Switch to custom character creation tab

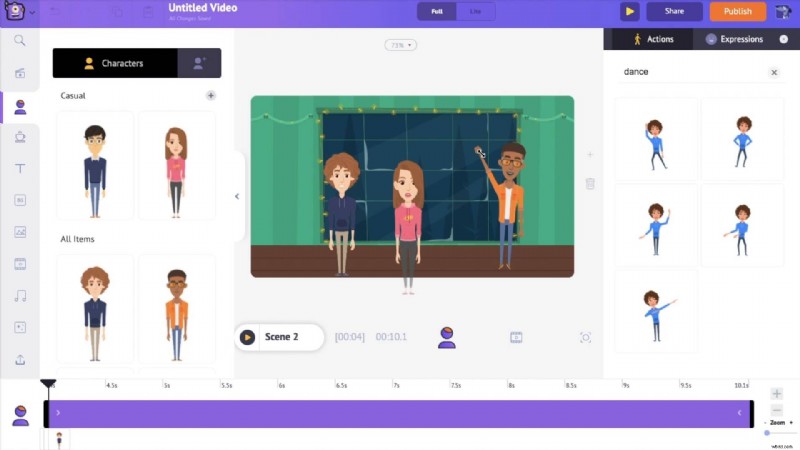point(199,63)
